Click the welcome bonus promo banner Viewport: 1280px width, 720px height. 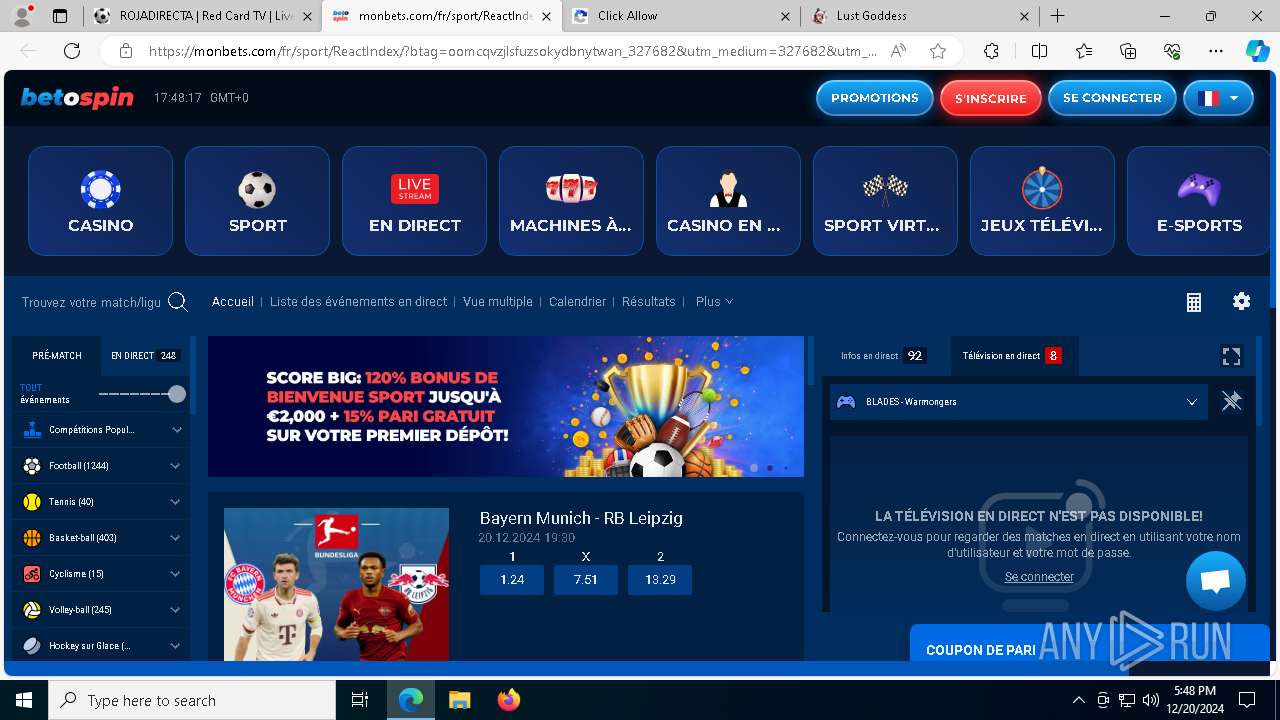tap(506, 406)
